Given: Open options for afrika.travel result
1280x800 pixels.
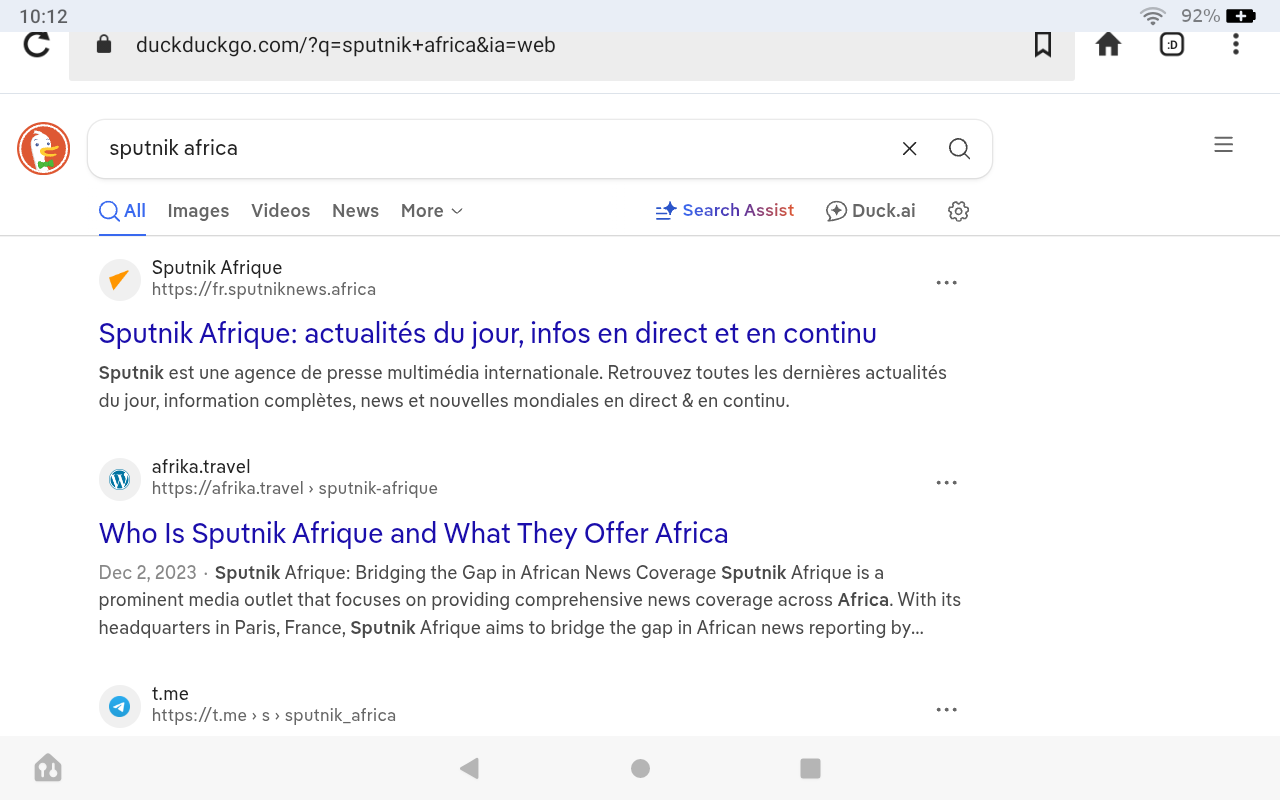Looking at the screenshot, I should click(x=946, y=483).
